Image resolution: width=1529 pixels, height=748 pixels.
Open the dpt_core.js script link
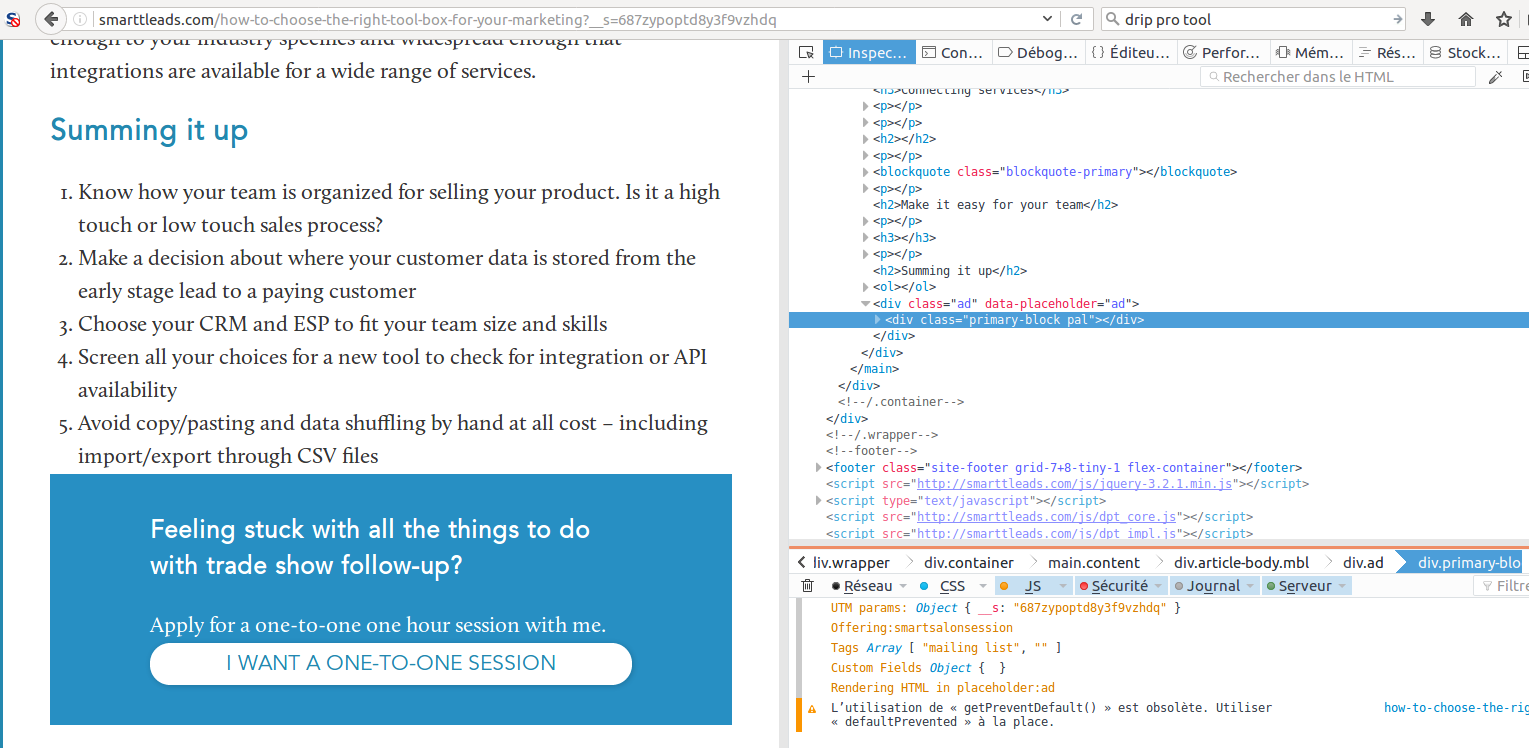(1046, 517)
